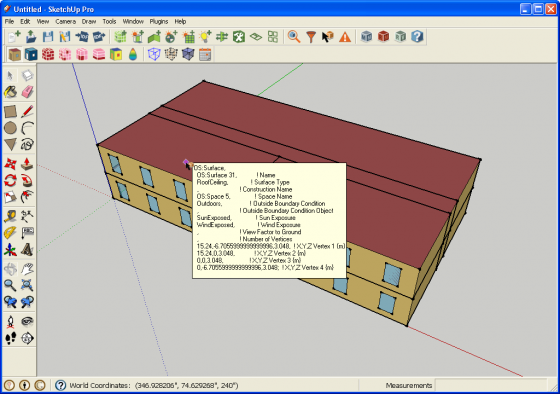The image size is (560, 394).
Task: Click the Measurements input box
Action: pos(491,385)
